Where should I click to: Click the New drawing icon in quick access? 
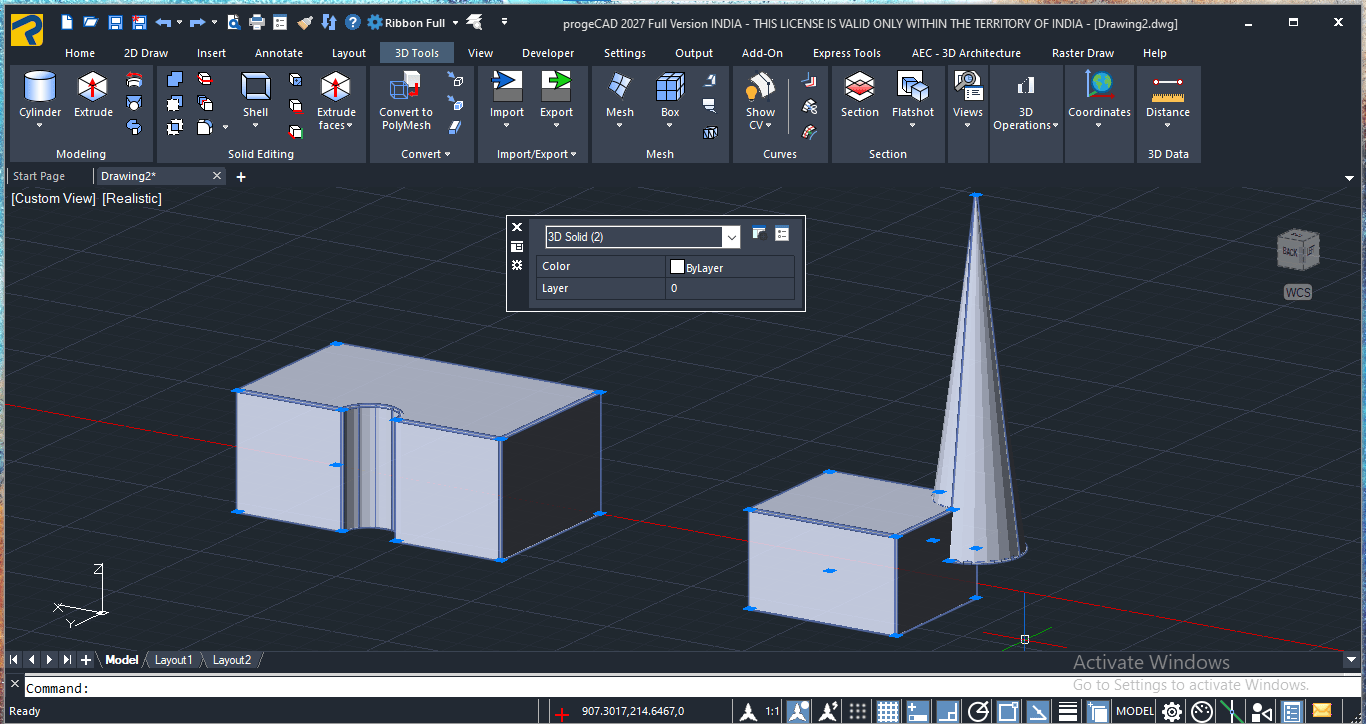pyautogui.click(x=67, y=22)
